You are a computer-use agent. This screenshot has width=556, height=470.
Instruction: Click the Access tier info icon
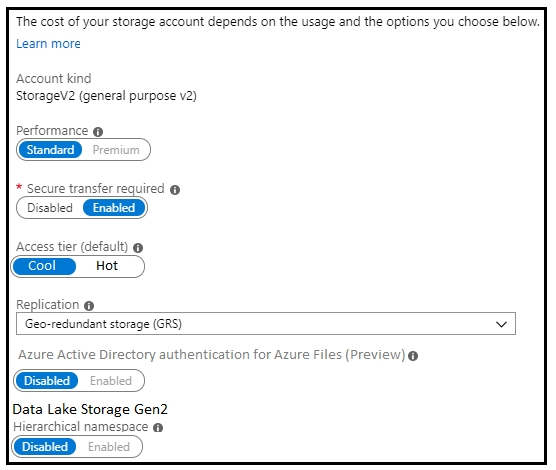[138, 248]
